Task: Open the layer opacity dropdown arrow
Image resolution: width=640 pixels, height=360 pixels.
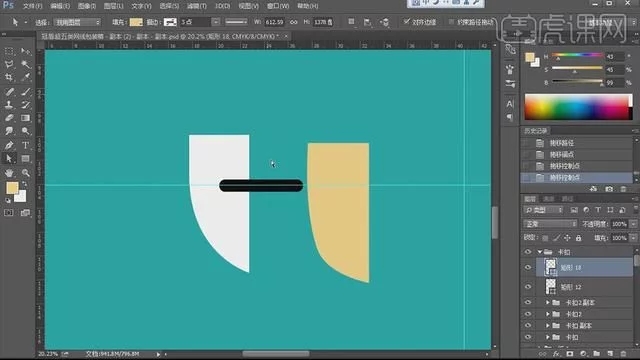Action: [x=633, y=224]
